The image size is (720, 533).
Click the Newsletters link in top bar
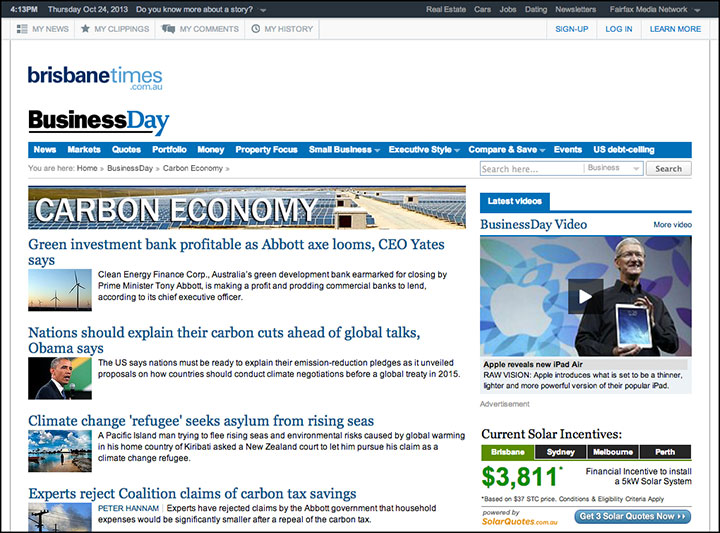pyautogui.click(x=575, y=9)
